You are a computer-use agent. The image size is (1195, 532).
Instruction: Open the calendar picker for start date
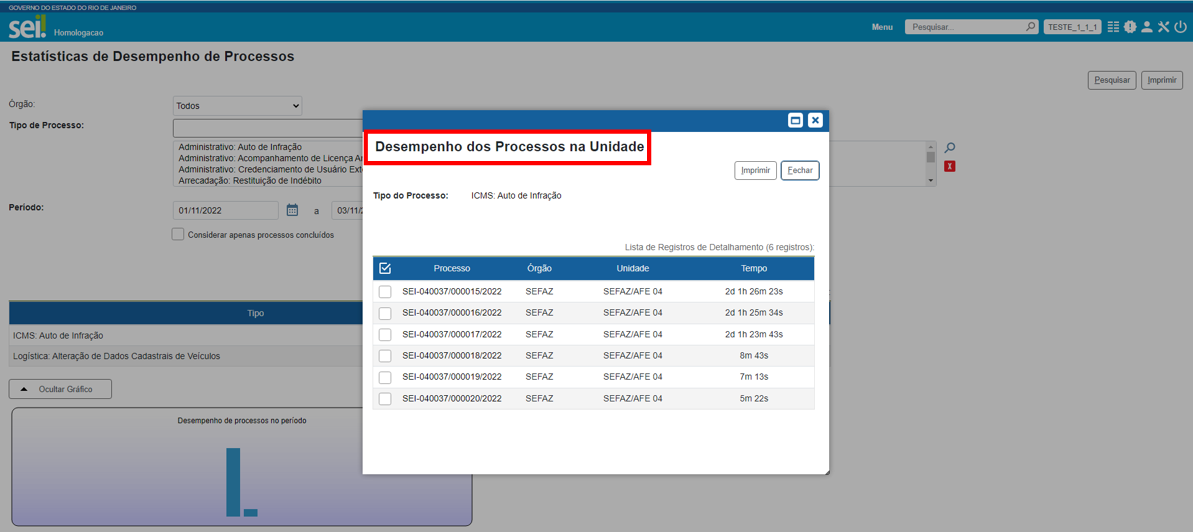(292, 210)
